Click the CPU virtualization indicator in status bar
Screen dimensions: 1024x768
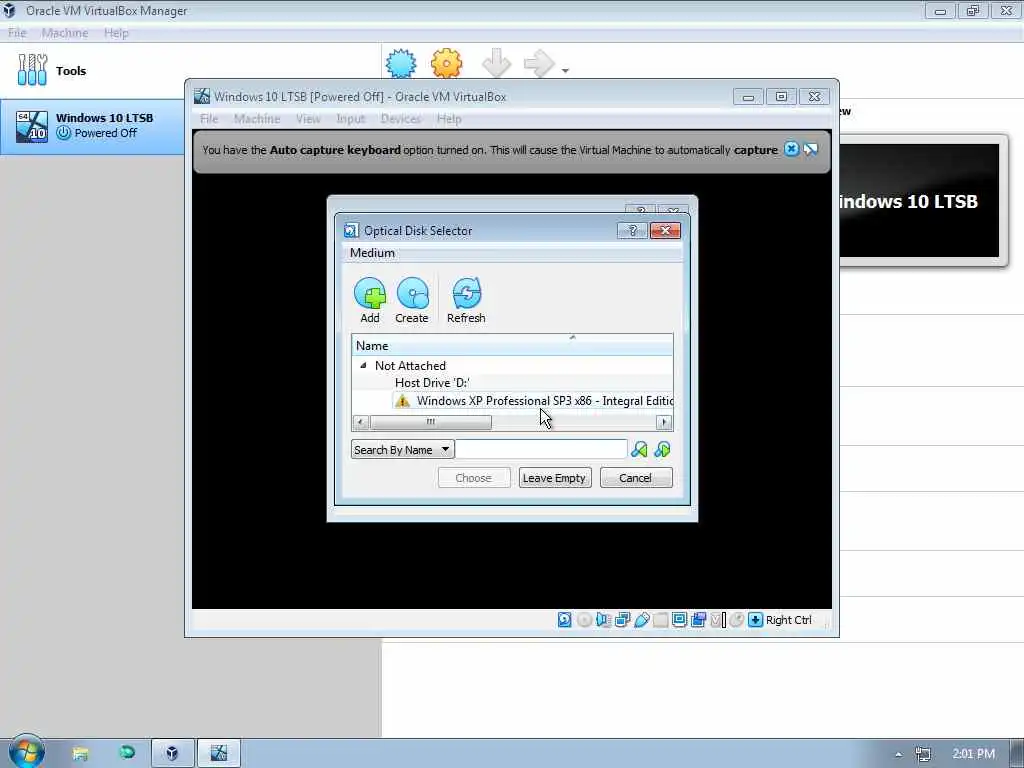click(717, 619)
